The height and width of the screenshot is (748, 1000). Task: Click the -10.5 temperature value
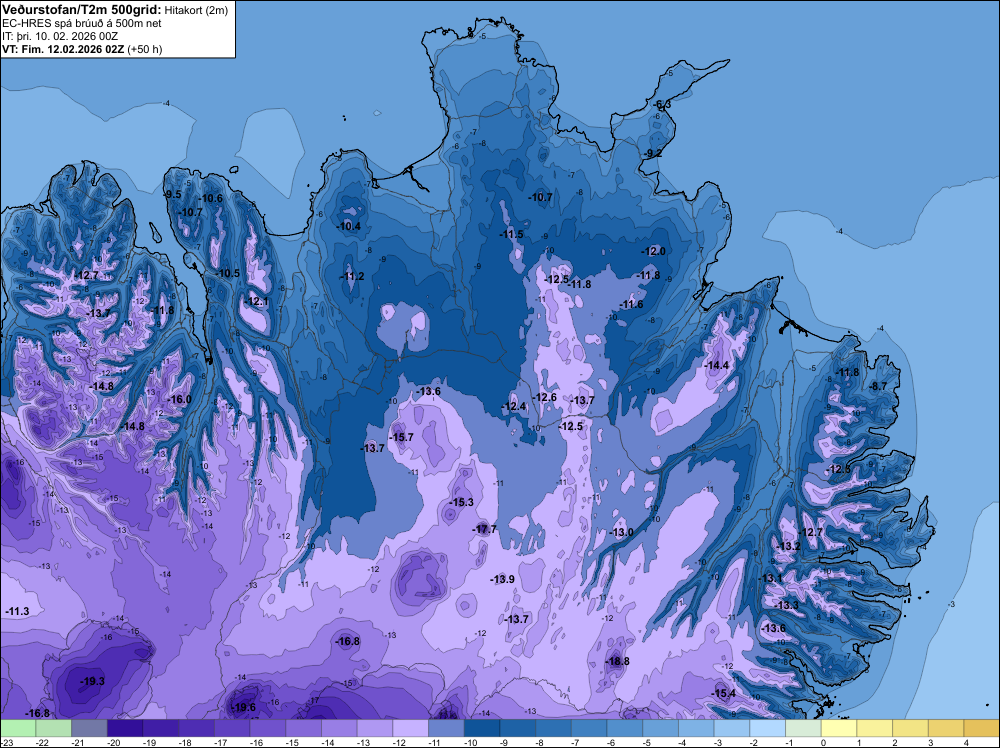[228, 274]
